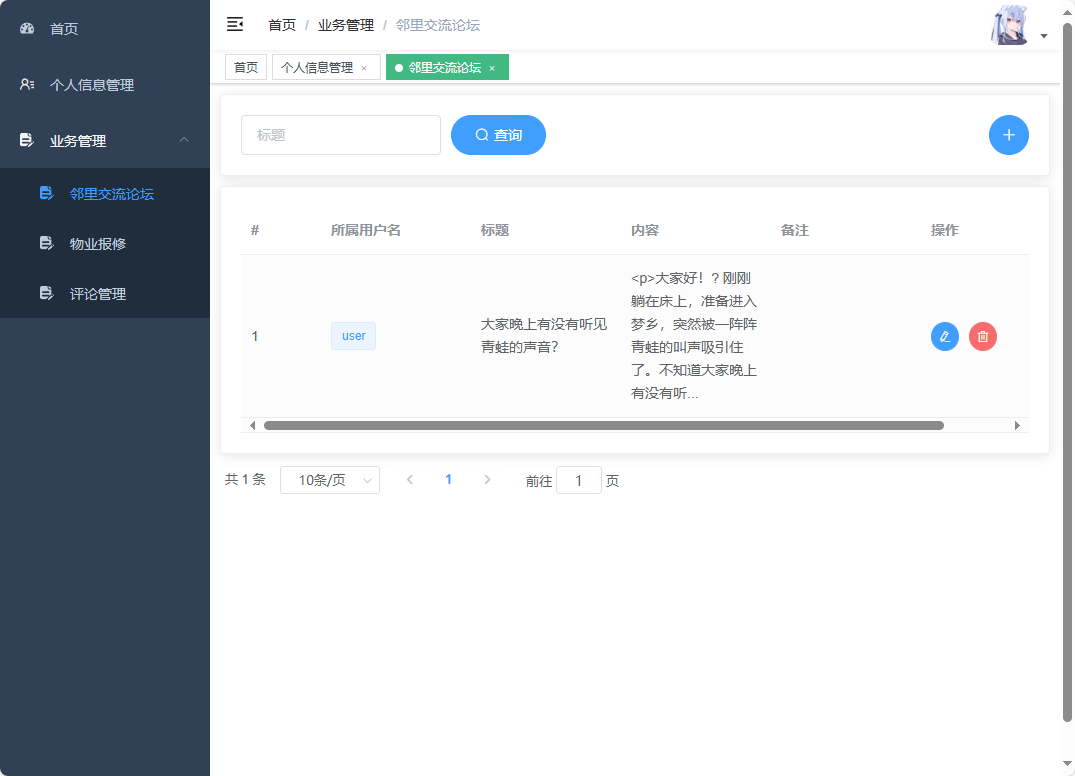Toggle the sidebar with the hamburger icon

tap(235, 24)
